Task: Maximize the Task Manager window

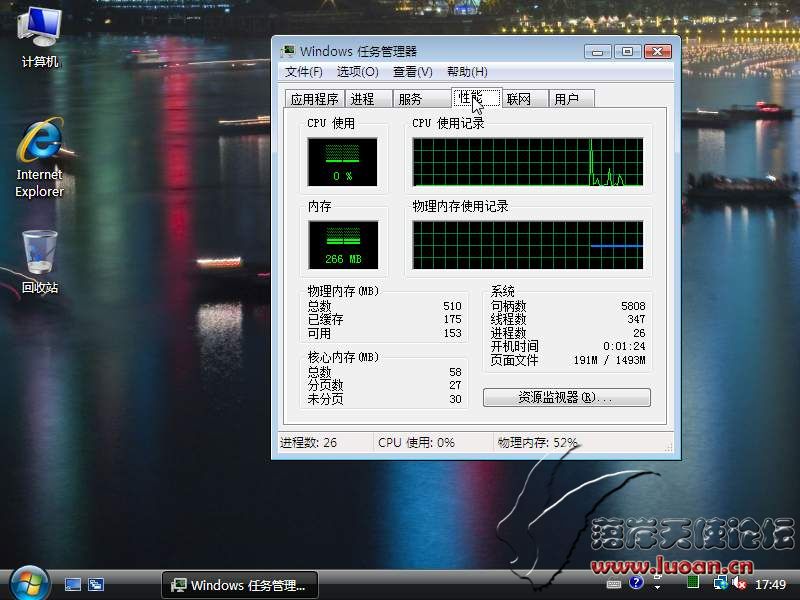Action: coord(628,52)
